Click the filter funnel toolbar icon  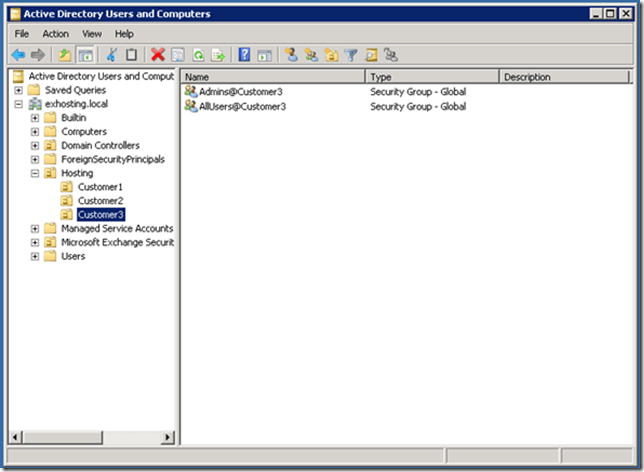pos(350,55)
